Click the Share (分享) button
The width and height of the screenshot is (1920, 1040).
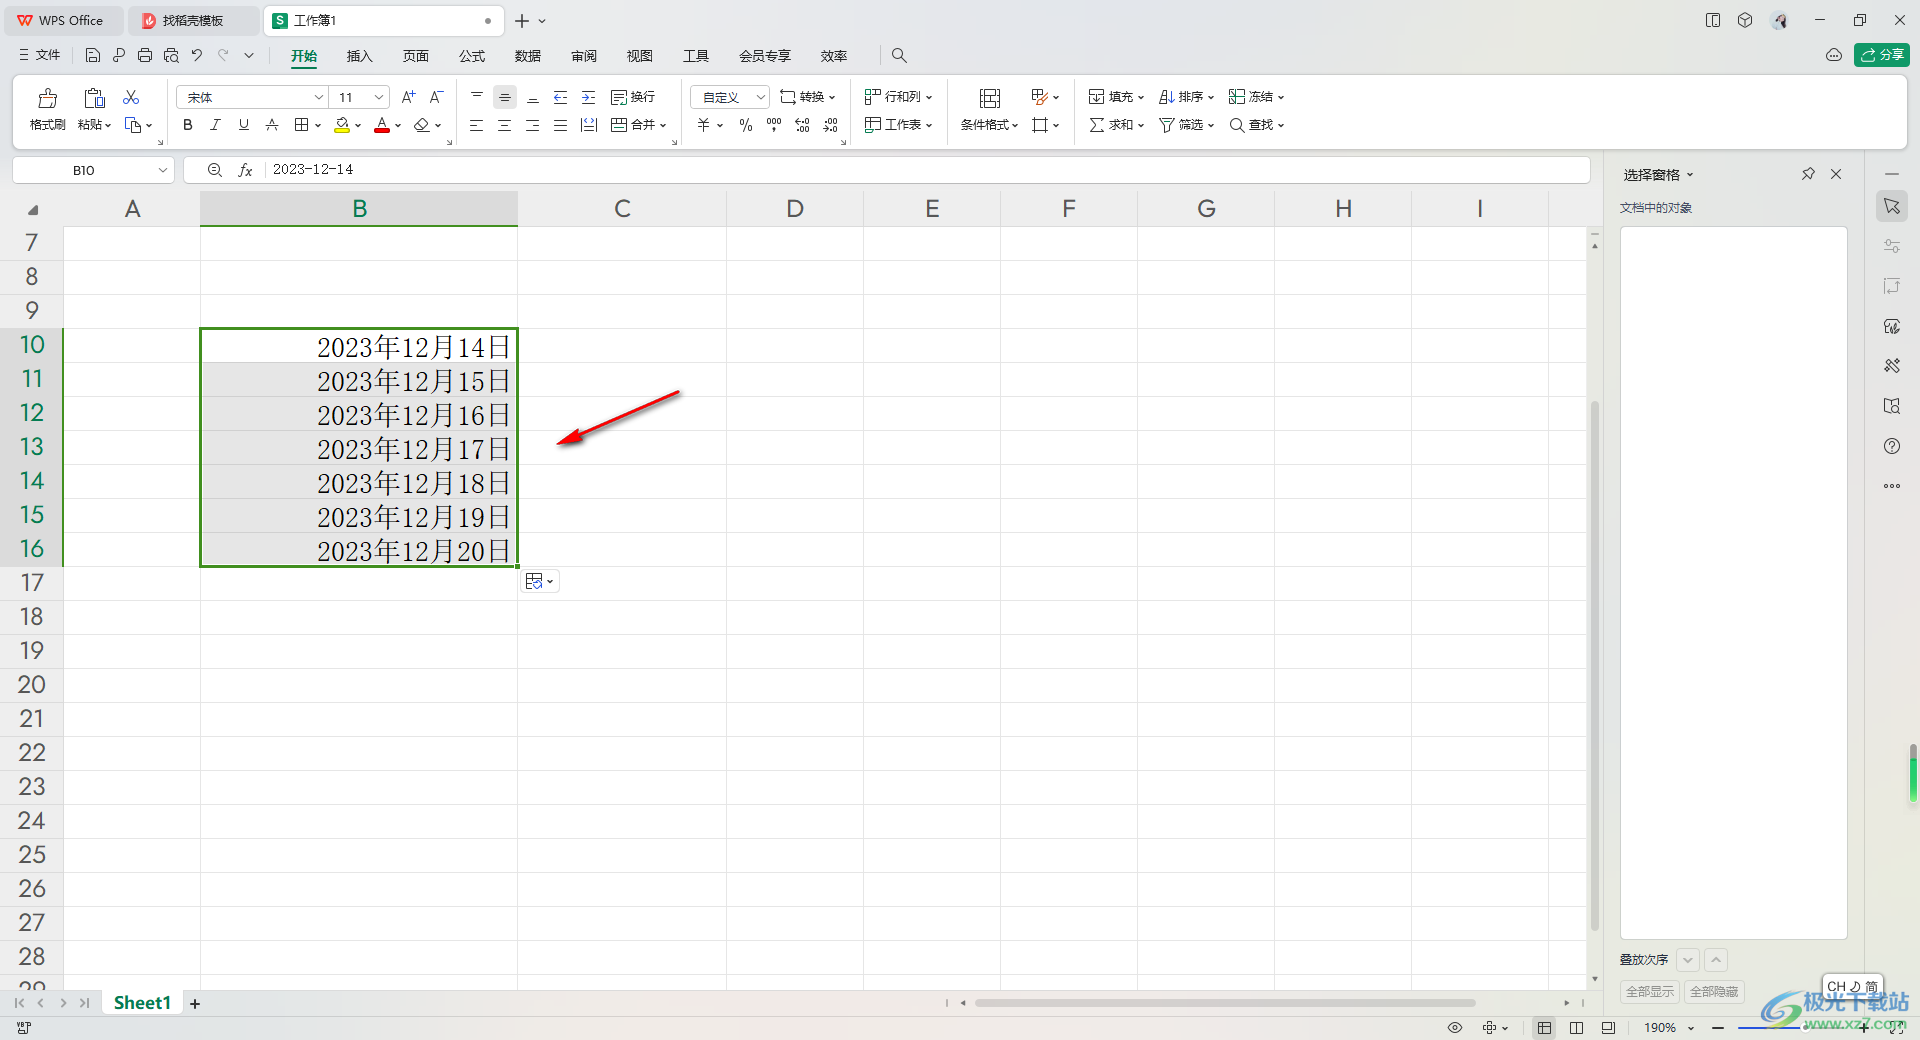[x=1881, y=55]
